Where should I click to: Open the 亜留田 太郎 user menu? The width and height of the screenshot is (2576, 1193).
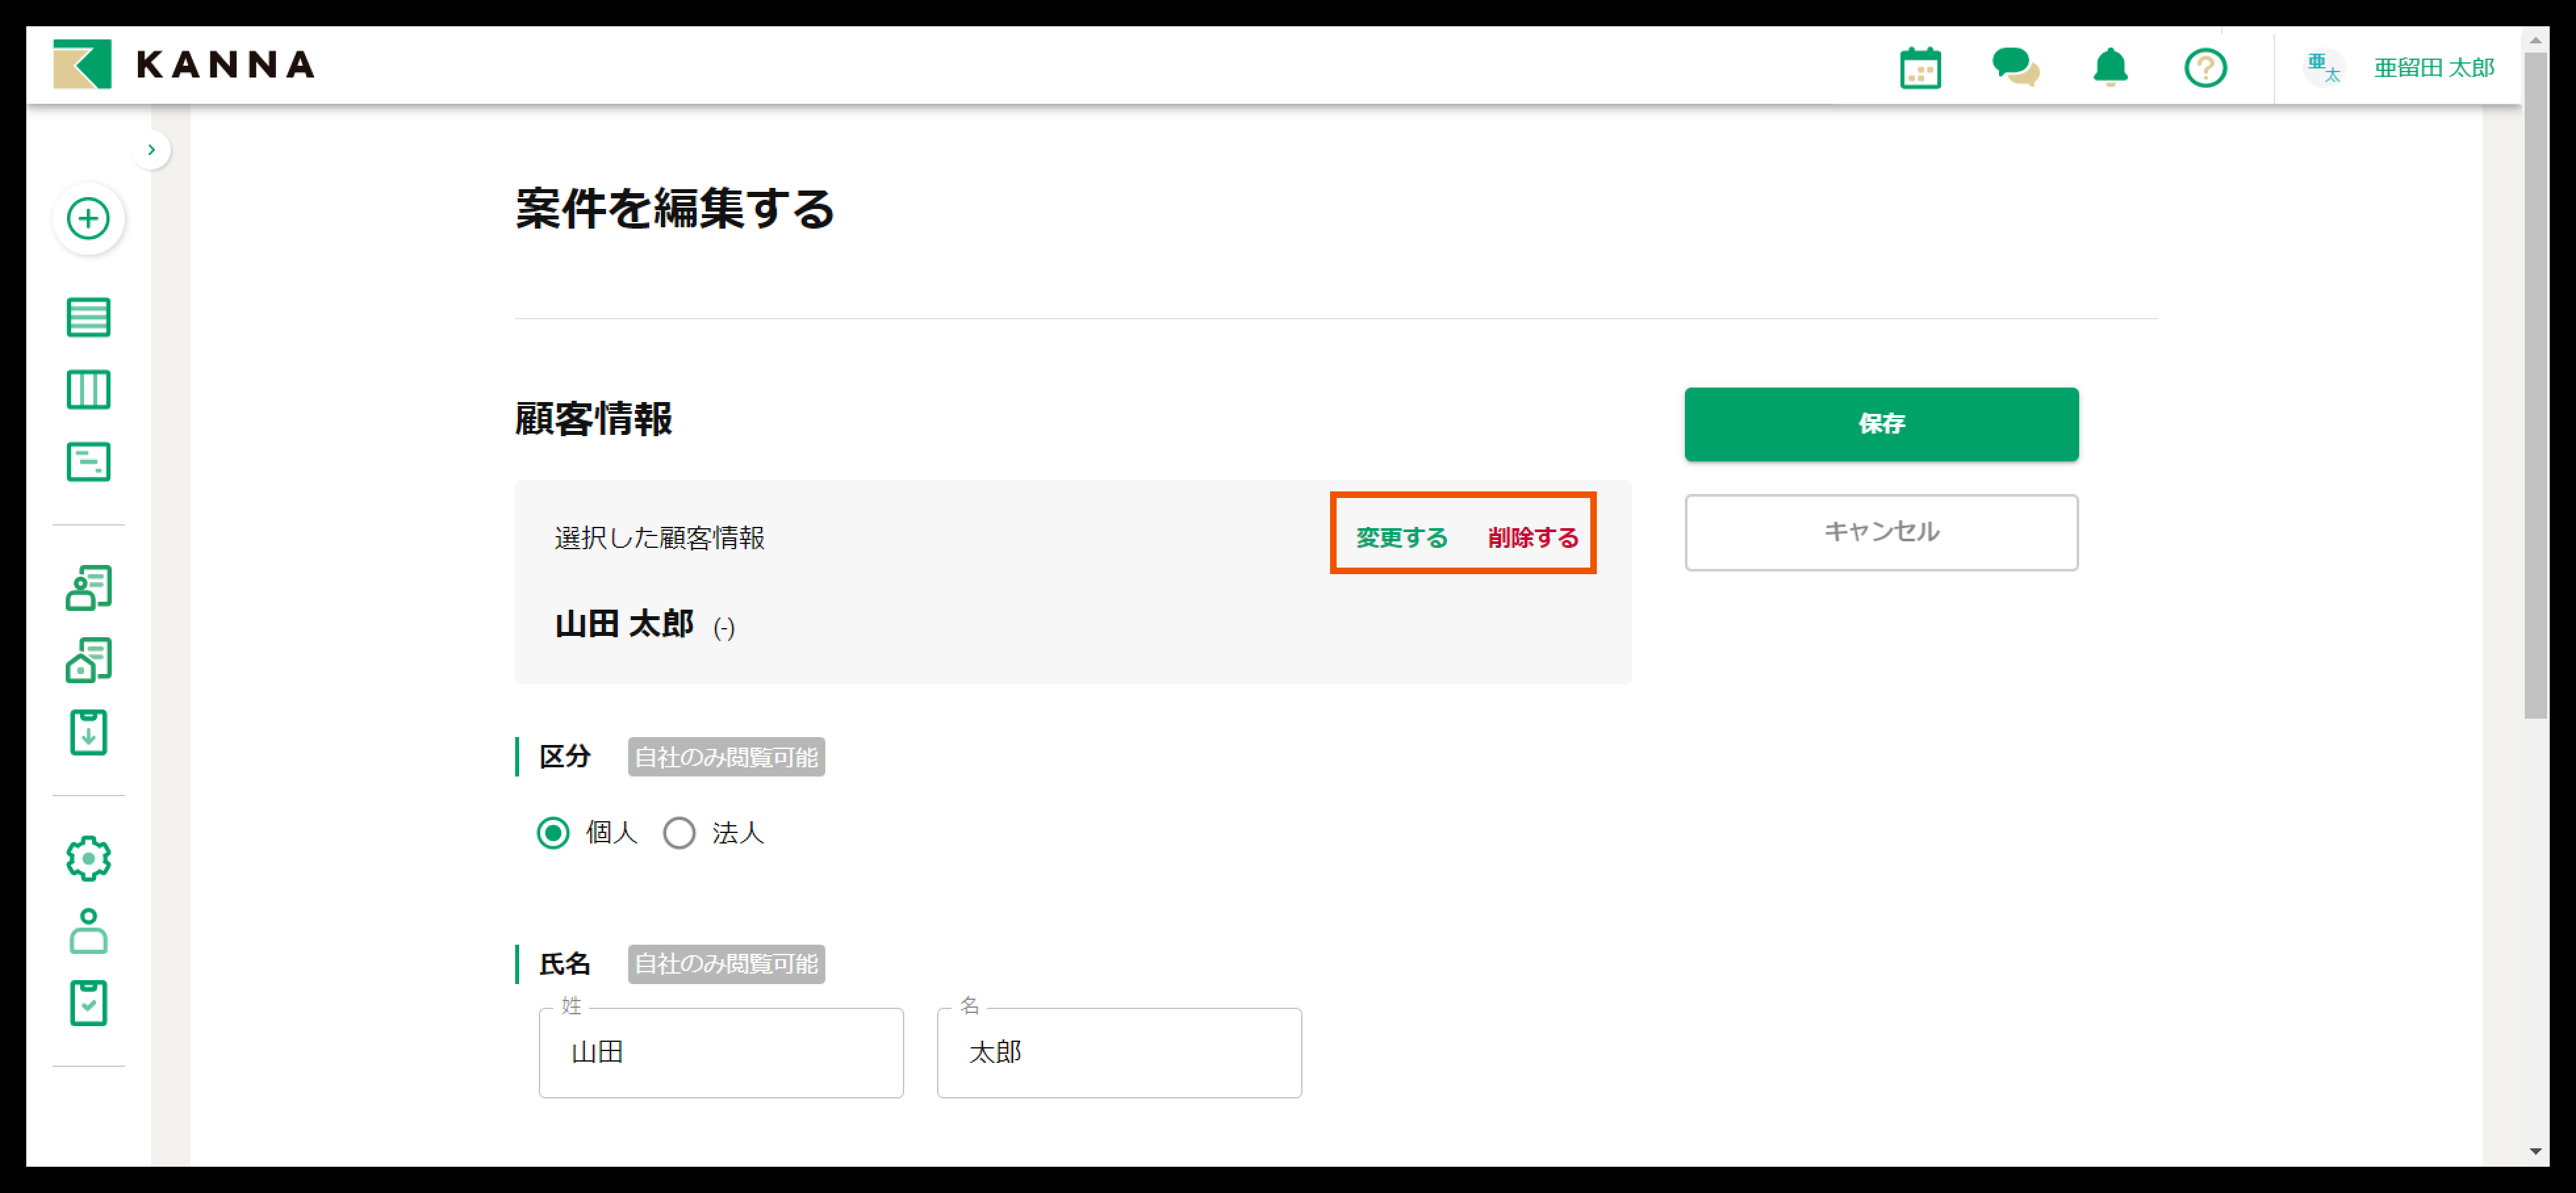pos(2432,68)
